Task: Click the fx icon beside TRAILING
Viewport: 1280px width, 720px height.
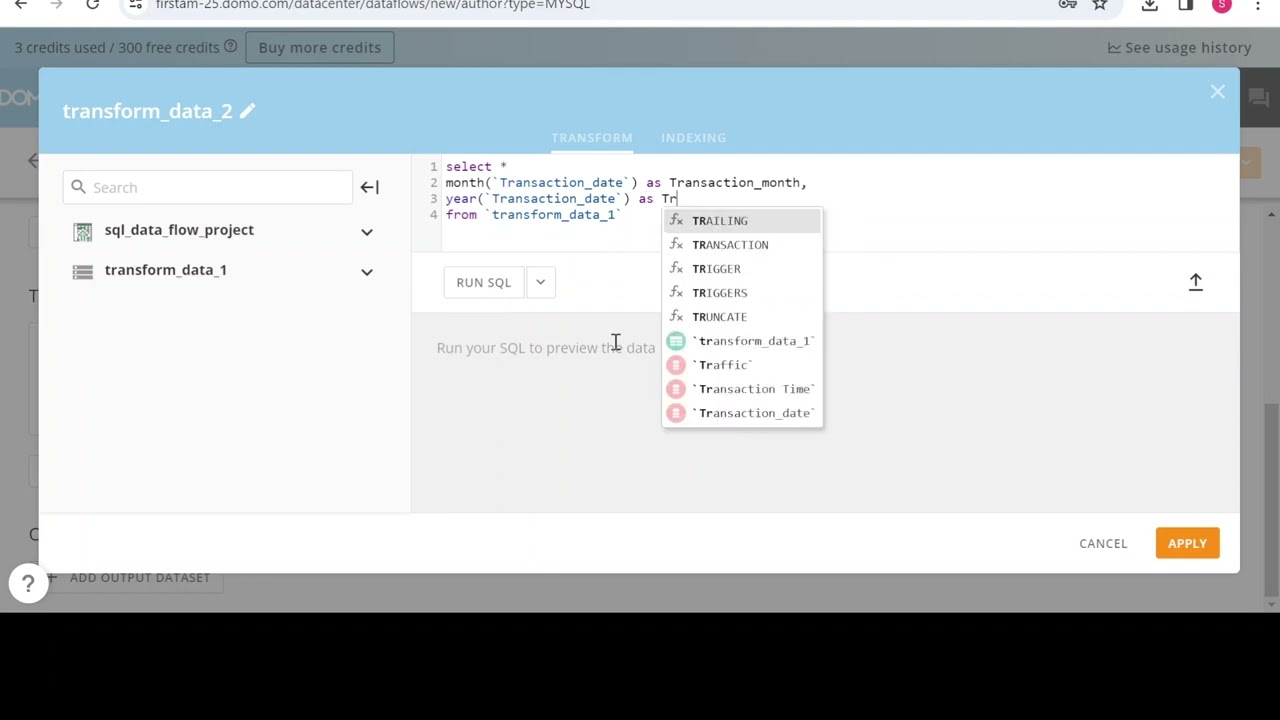Action: (x=676, y=220)
